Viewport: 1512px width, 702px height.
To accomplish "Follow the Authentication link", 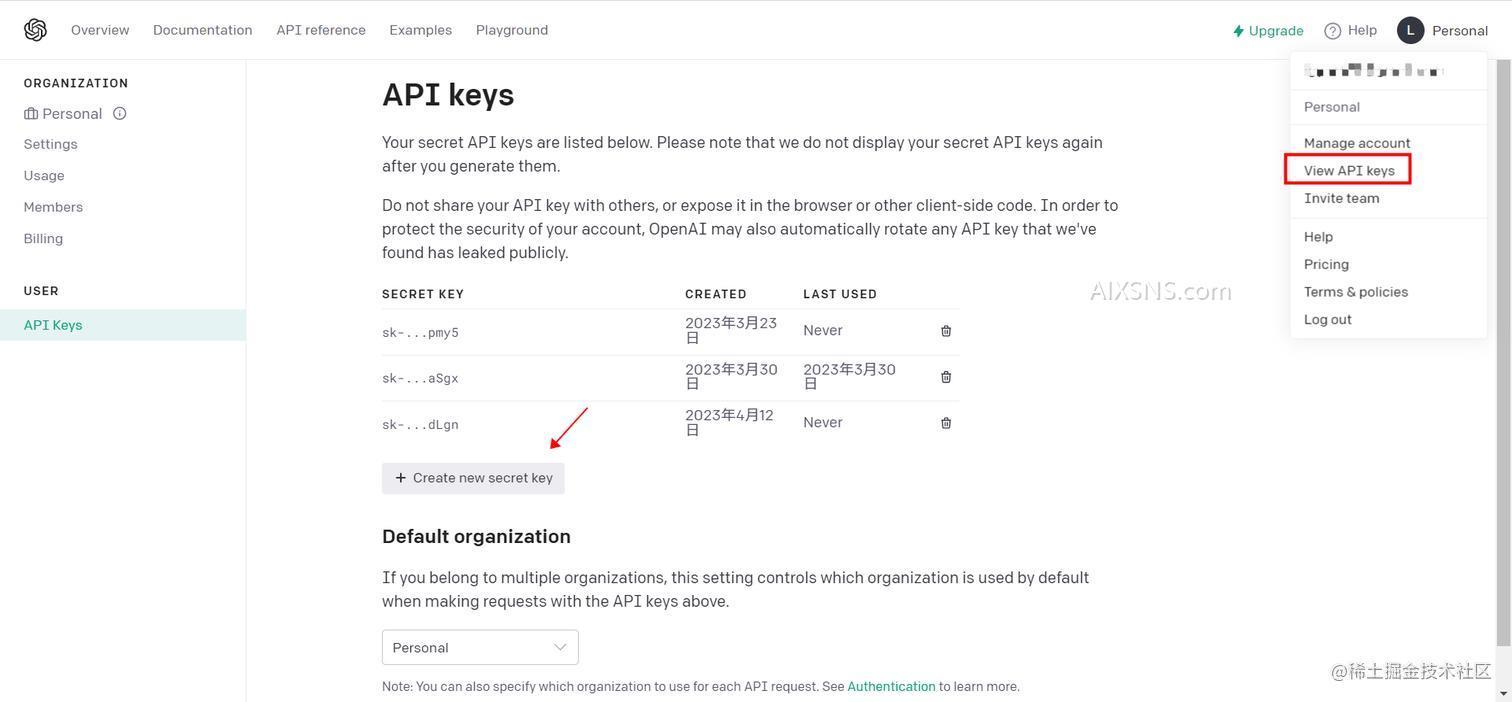I will 891,686.
